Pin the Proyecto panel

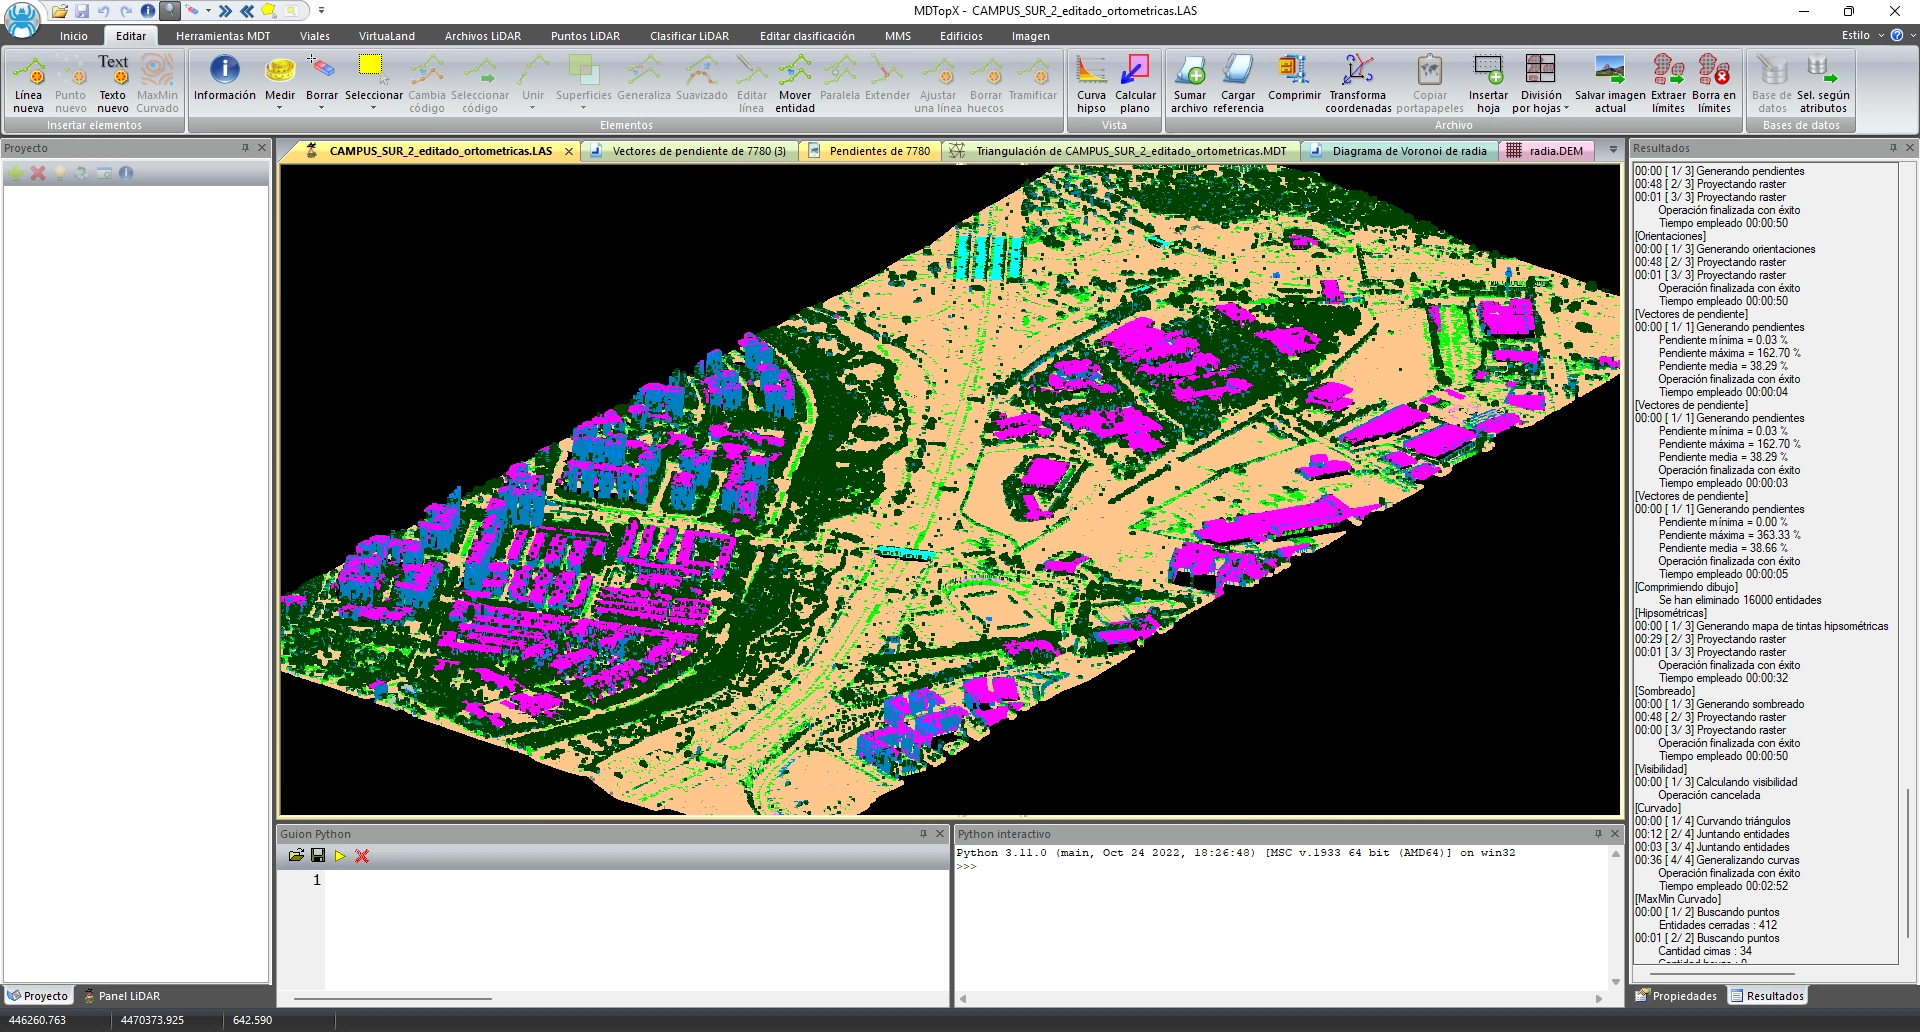[245, 148]
